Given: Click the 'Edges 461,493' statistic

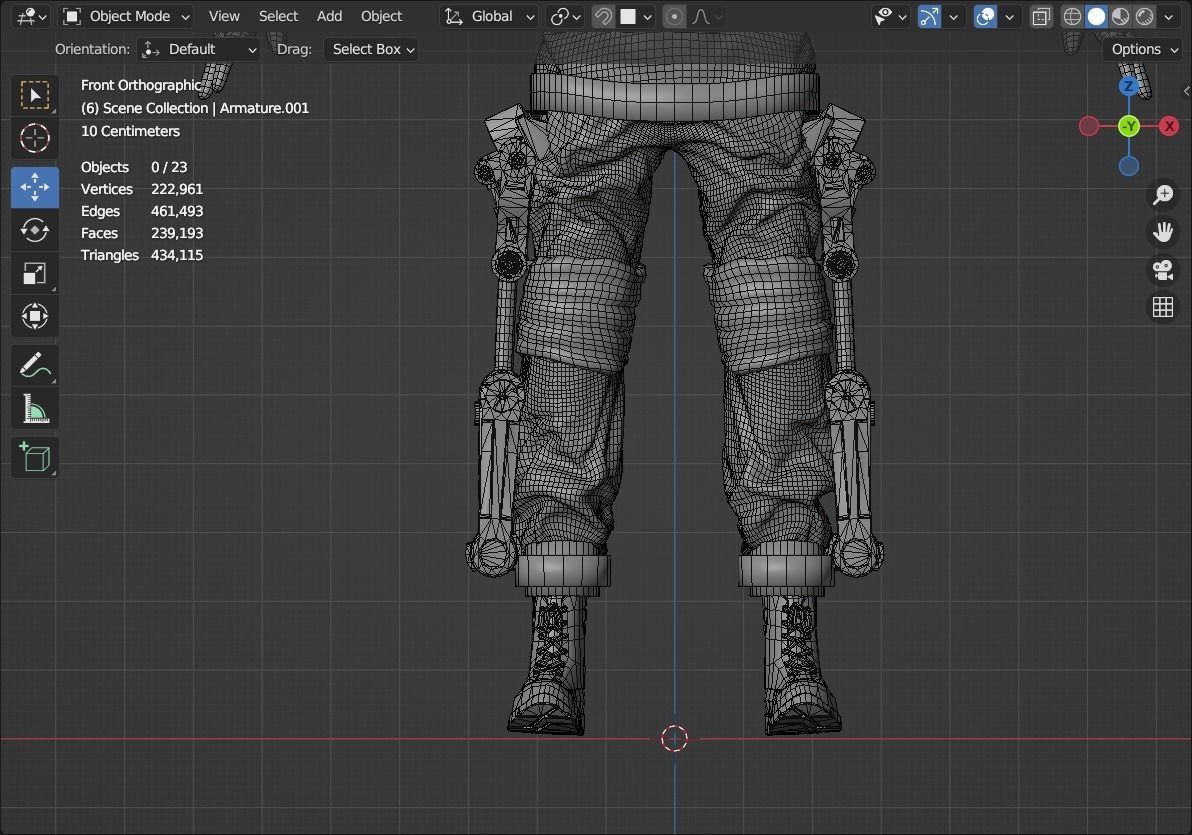Looking at the screenshot, I should point(142,211).
